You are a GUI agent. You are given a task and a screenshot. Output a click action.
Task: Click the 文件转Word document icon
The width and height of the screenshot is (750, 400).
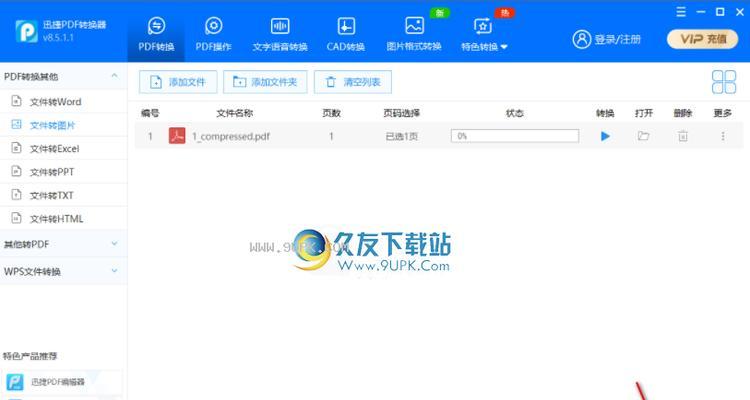[x=16, y=101]
